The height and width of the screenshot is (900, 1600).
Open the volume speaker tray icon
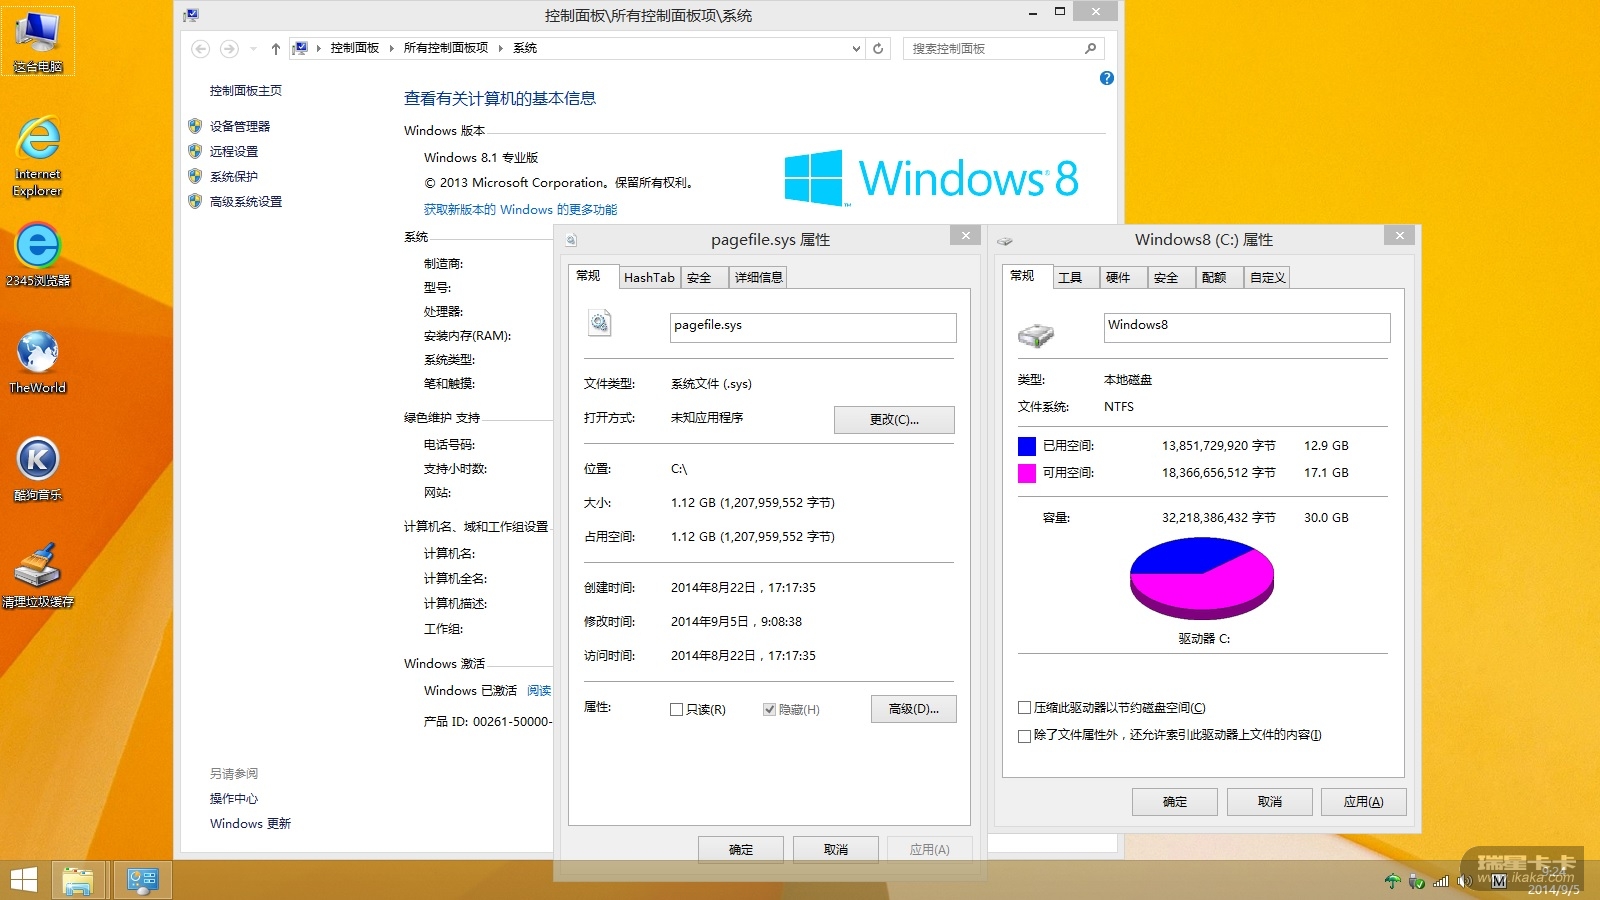pos(1465,881)
